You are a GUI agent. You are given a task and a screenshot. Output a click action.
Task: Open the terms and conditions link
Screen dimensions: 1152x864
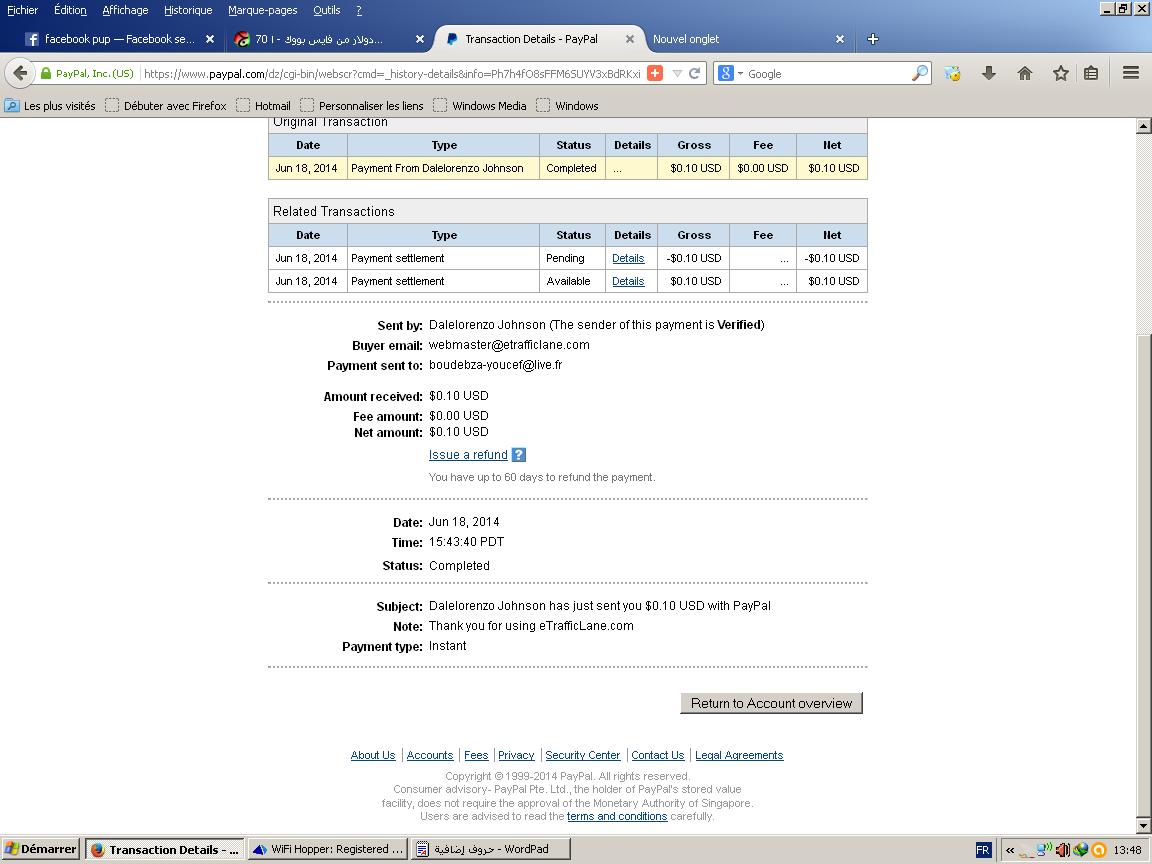tap(617, 816)
